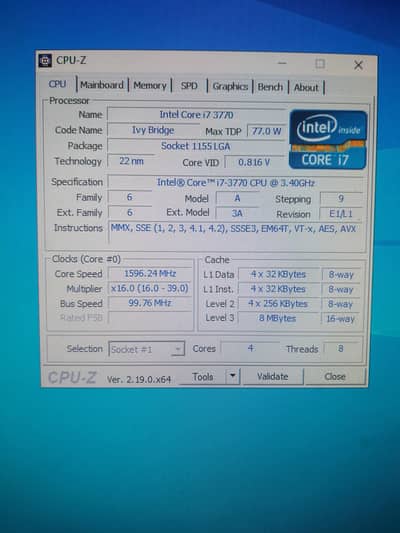400x533 pixels.
Task: Click the Name field Intel Core i7 3770
Action: 196,115
